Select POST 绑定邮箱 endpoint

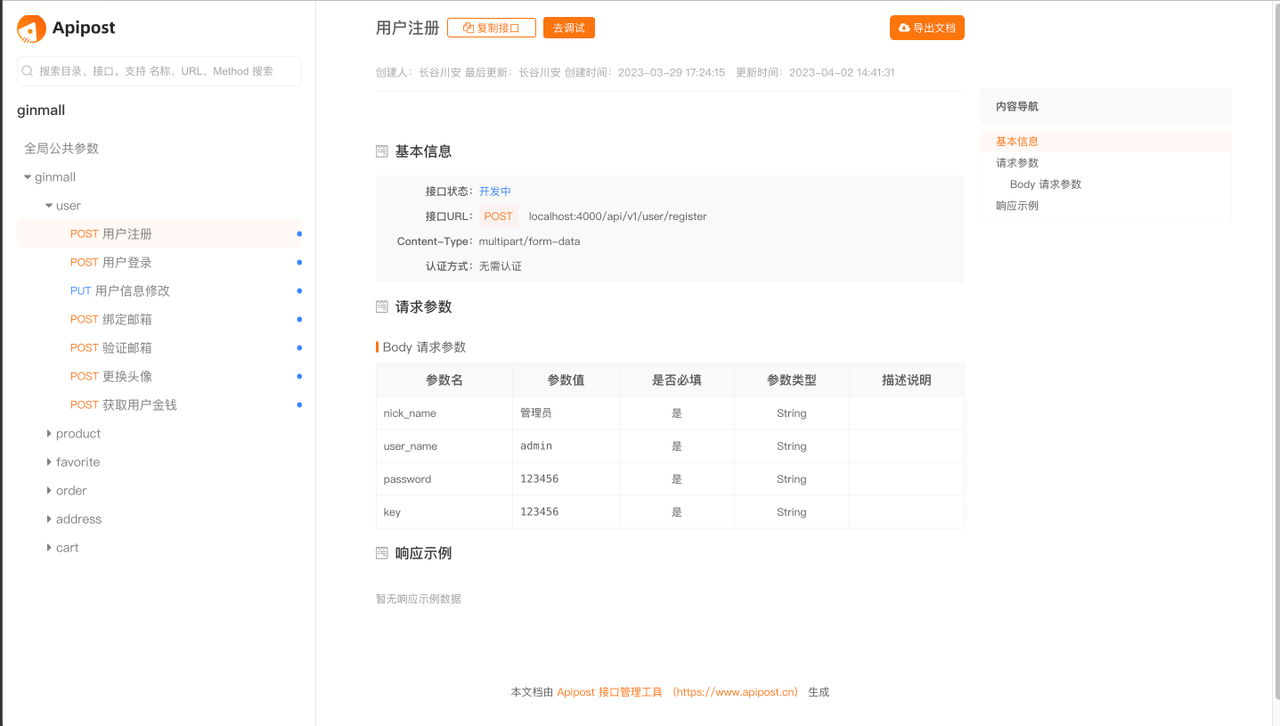pyautogui.click(x=160, y=319)
